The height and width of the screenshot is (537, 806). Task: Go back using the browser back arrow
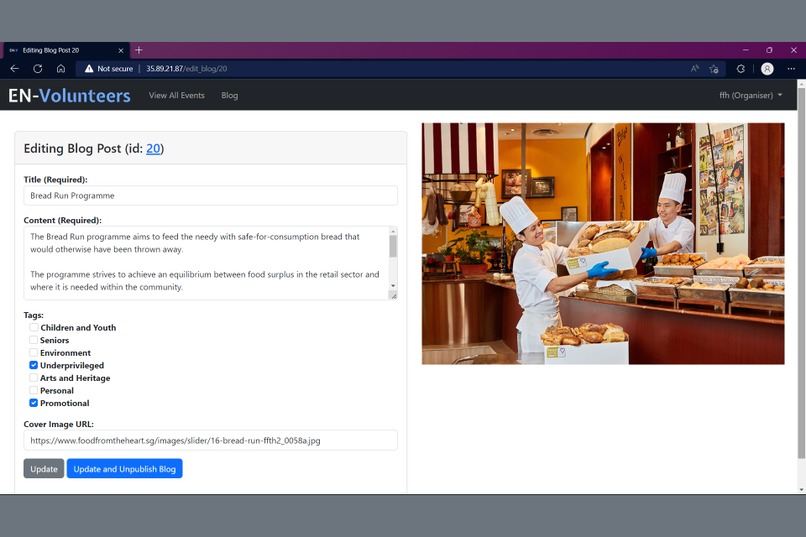14,68
